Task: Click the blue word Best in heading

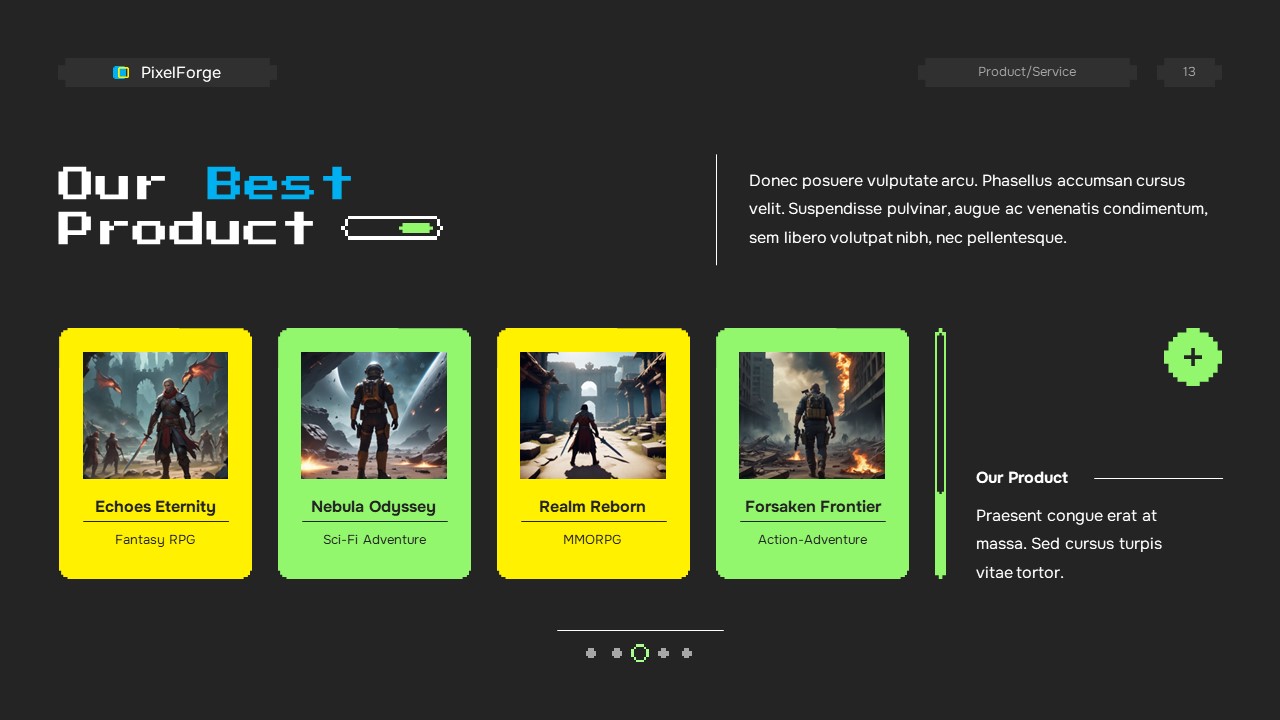Action: point(279,184)
